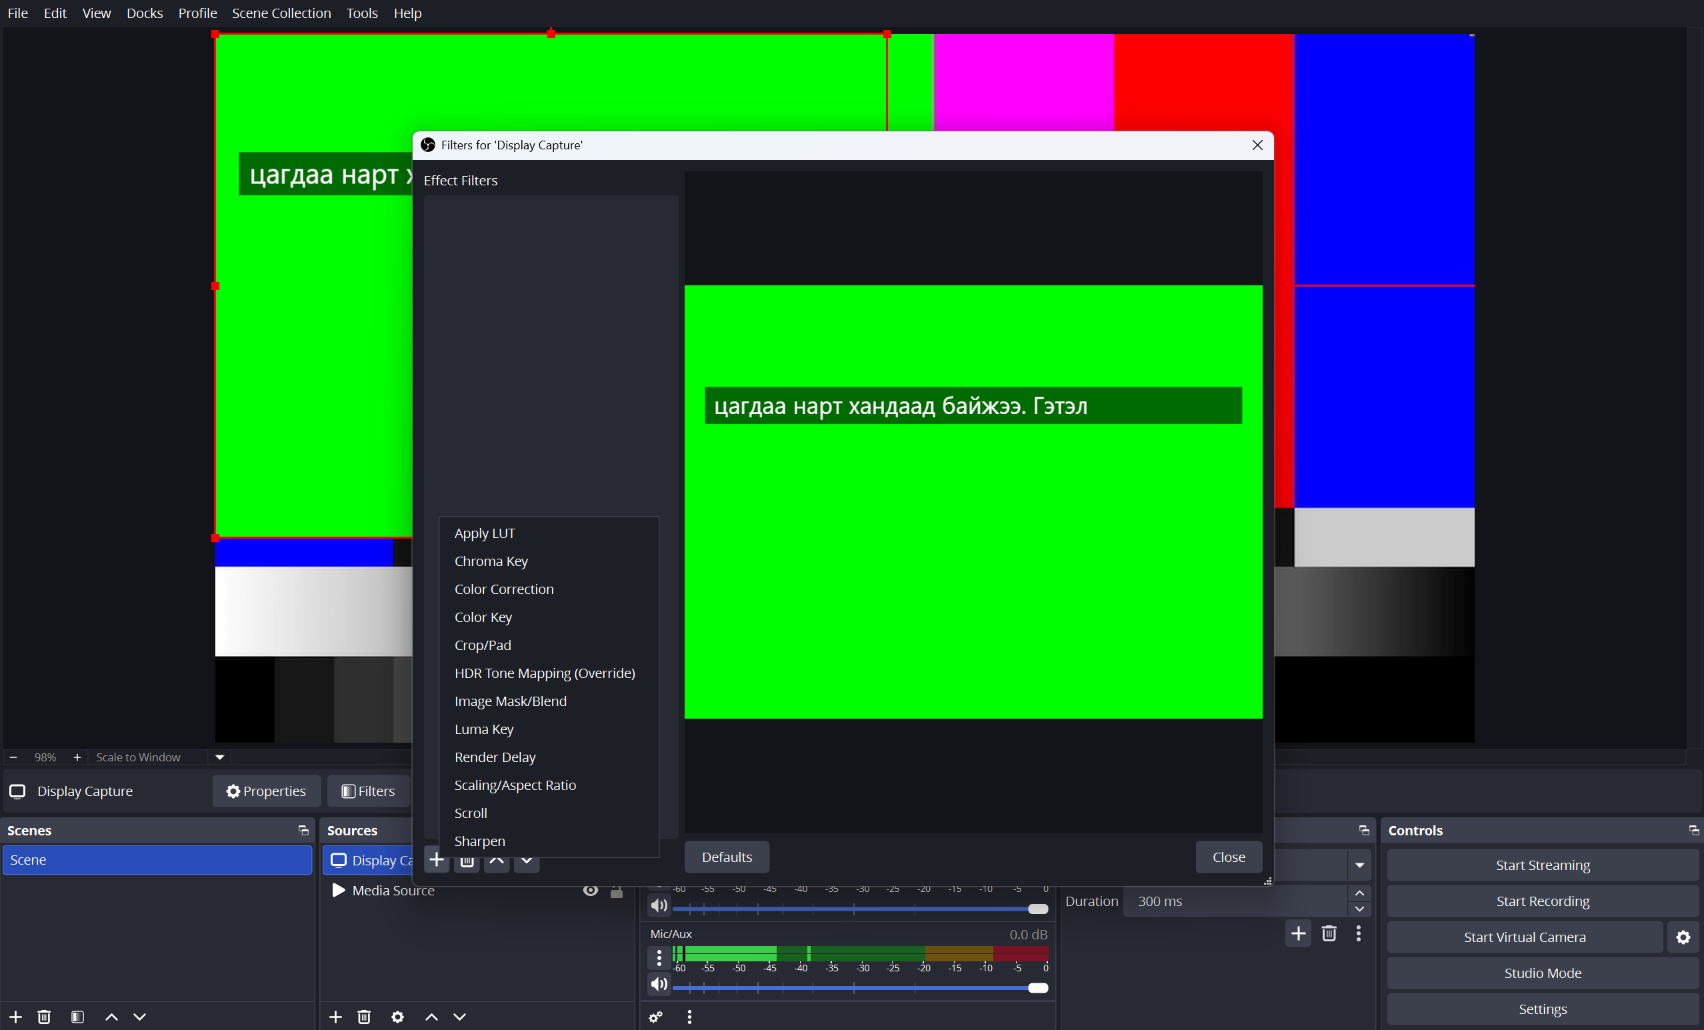Increase Duration with up stepper arrow
The width and height of the screenshot is (1704, 1030).
pos(1359,893)
